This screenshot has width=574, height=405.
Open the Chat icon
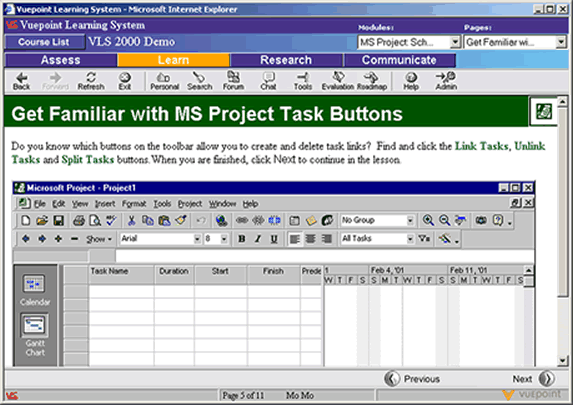point(268,81)
